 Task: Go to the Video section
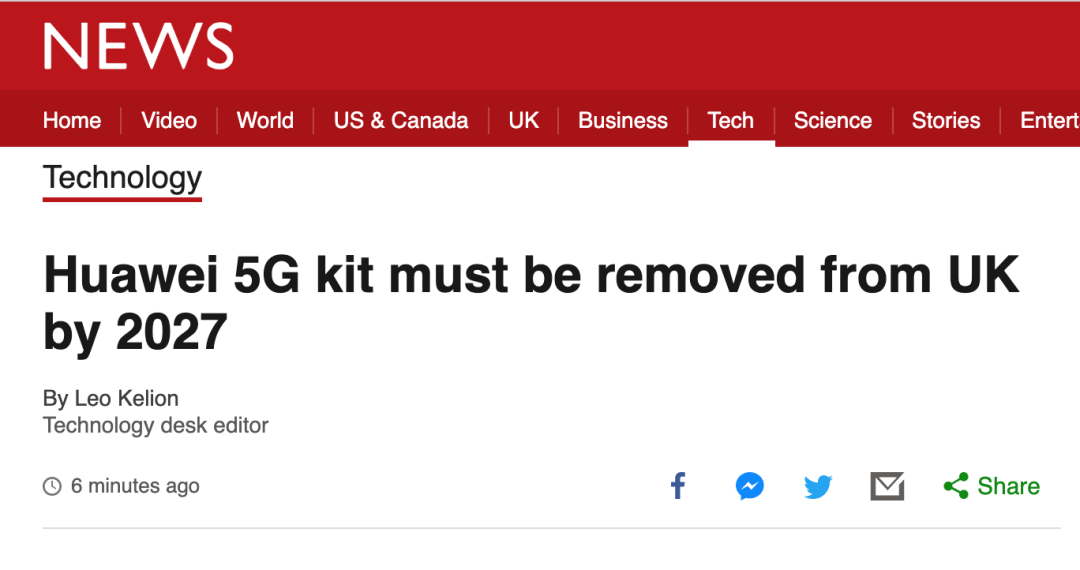click(169, 121)
